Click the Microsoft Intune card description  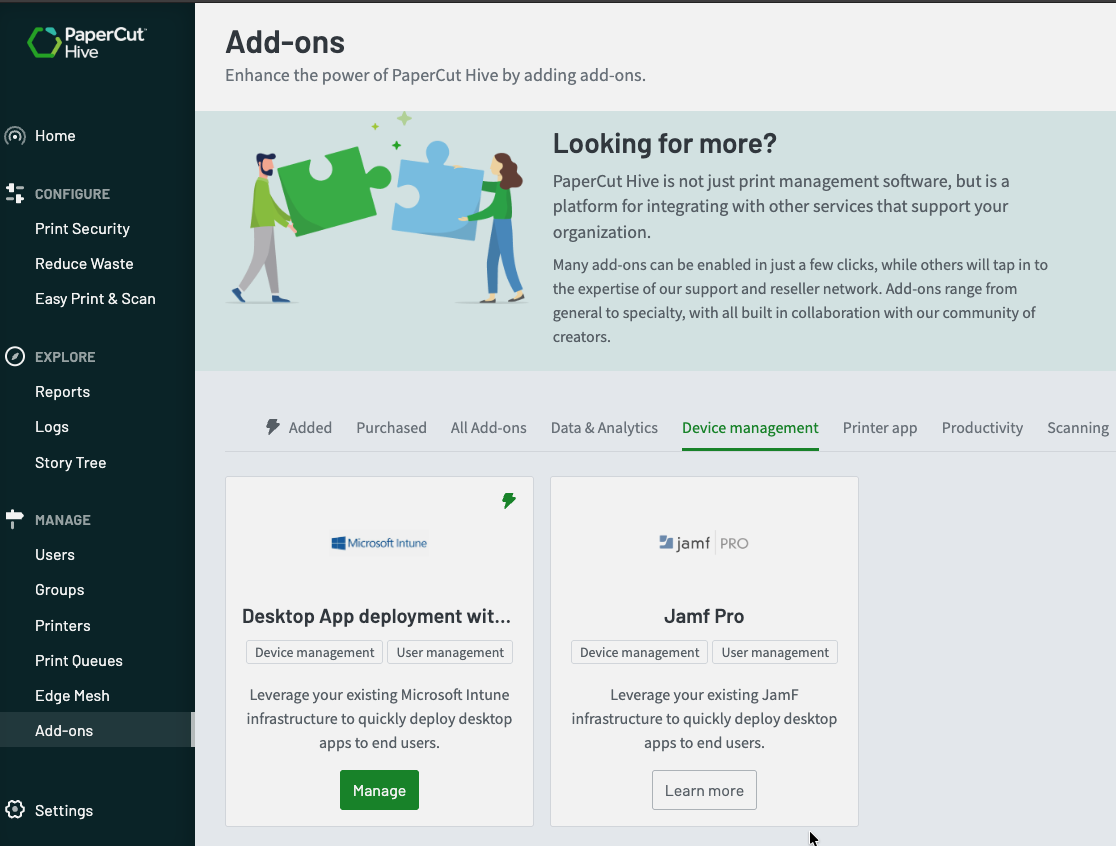pyautogui.click(x=379, y=719)
